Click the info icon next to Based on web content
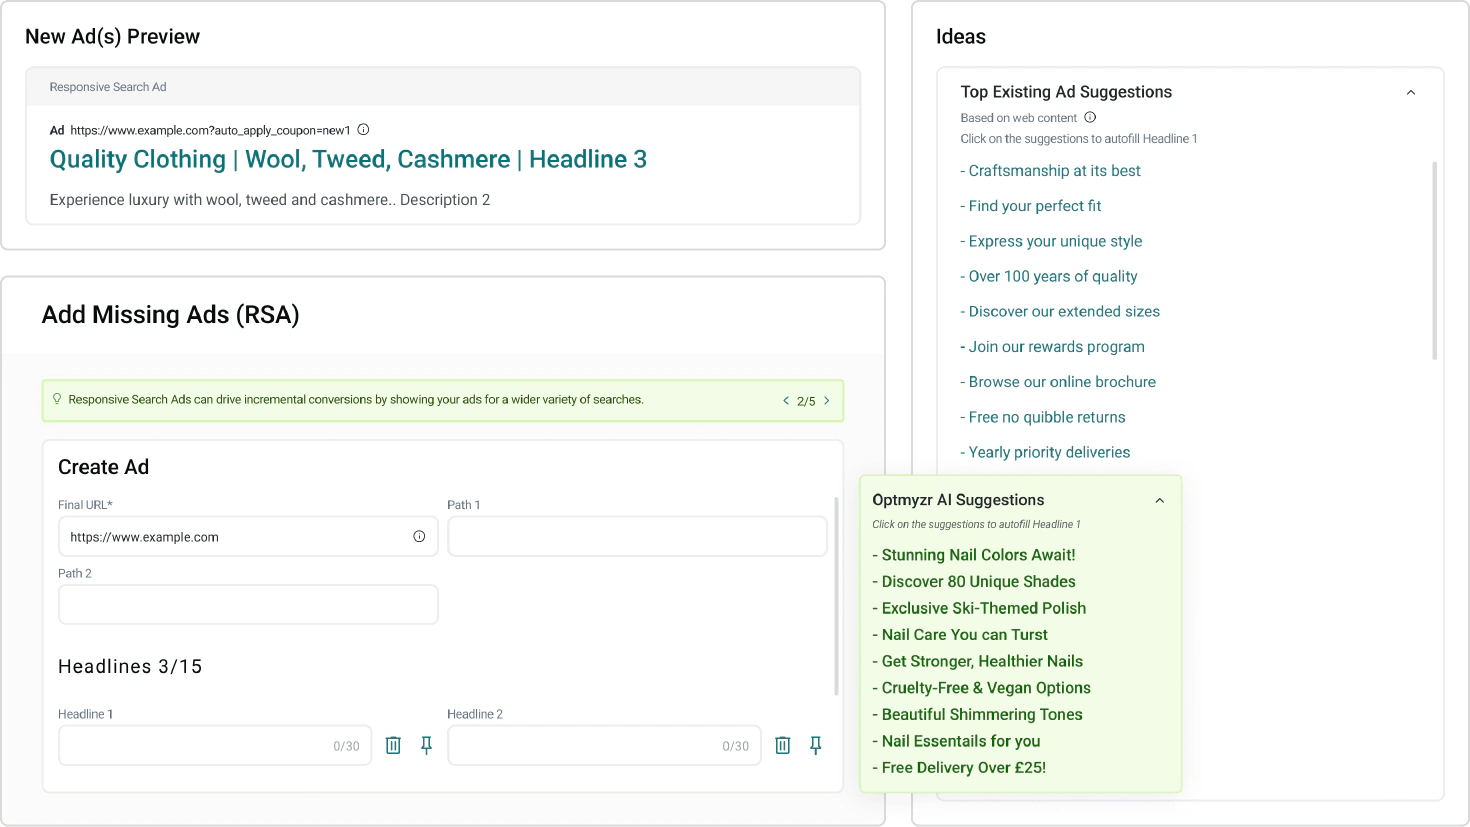Viewport: 1470px width, 827px height. 1090,118
